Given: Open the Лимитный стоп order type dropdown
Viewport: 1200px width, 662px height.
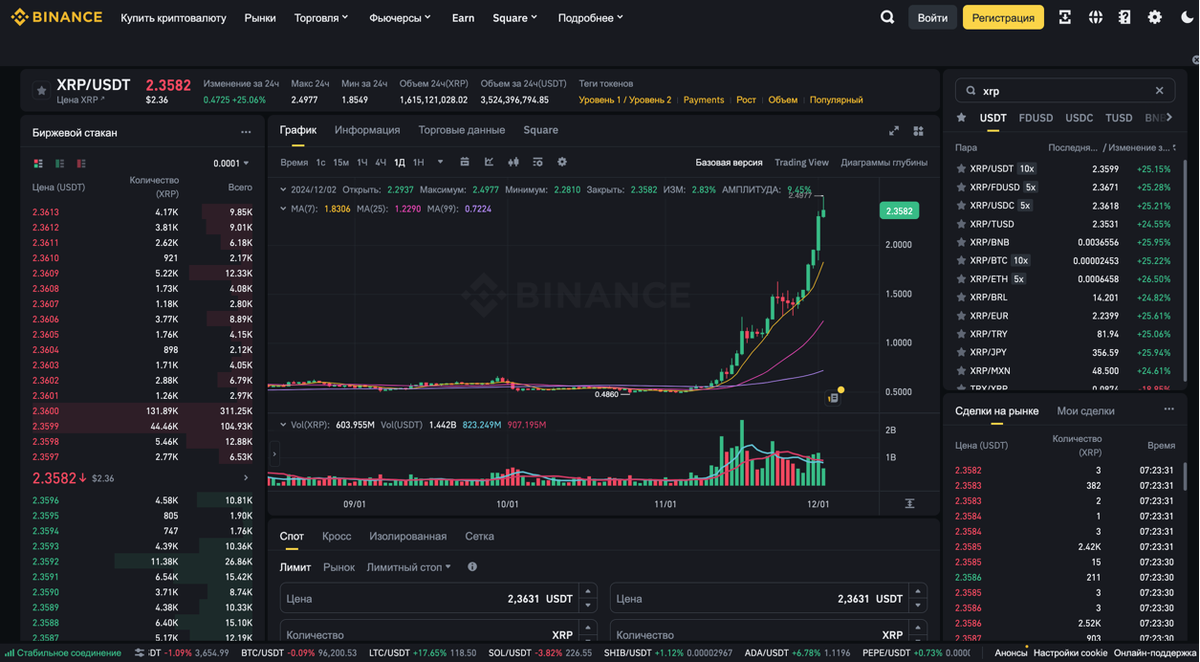Looking at the screenshot, I should [x=409, y=567].
